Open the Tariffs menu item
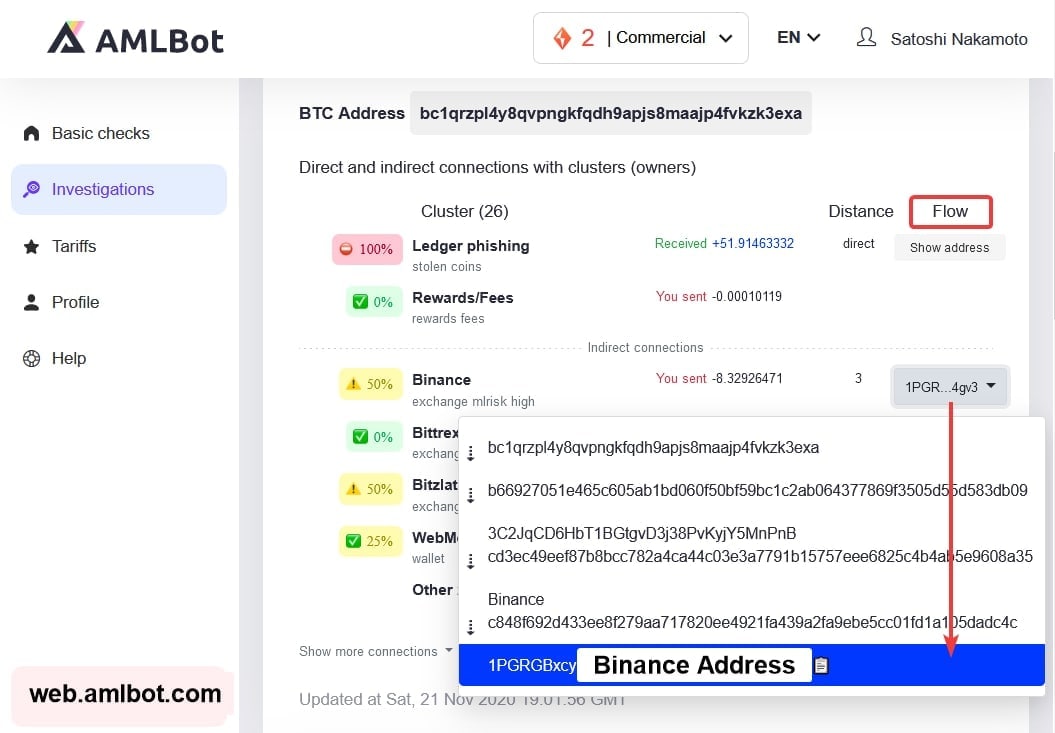 74,246
